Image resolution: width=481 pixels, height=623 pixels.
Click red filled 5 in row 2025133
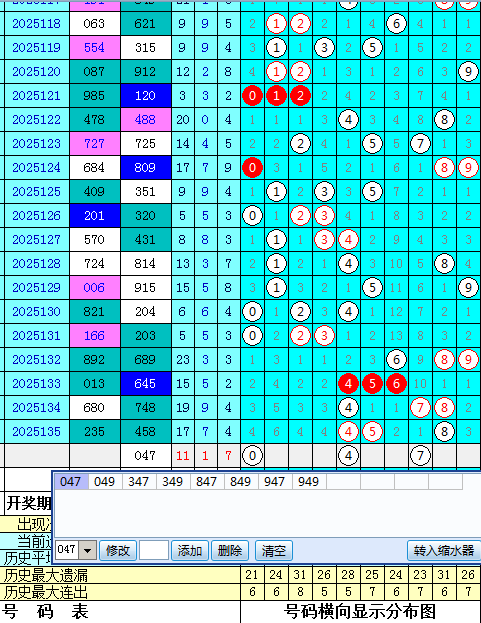[x=372, y=383]
